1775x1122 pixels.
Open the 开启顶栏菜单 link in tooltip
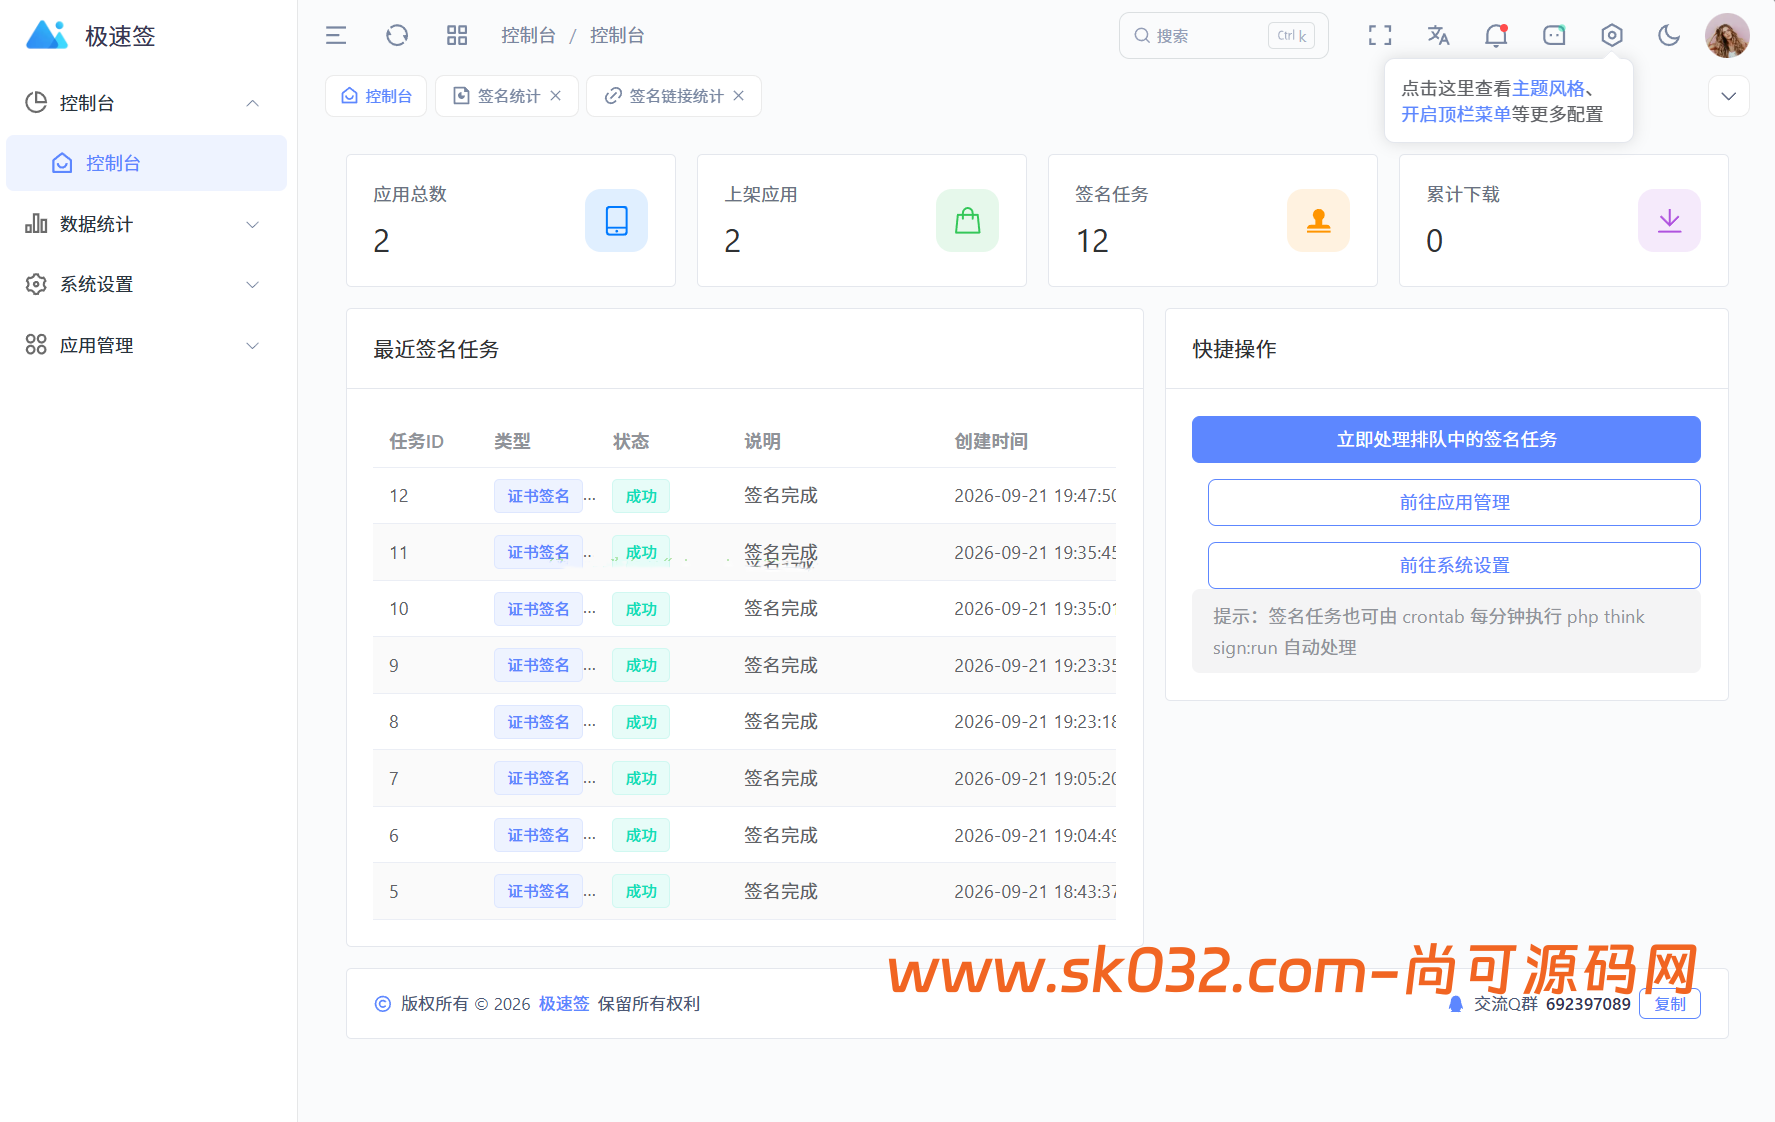click(1456, 114)
